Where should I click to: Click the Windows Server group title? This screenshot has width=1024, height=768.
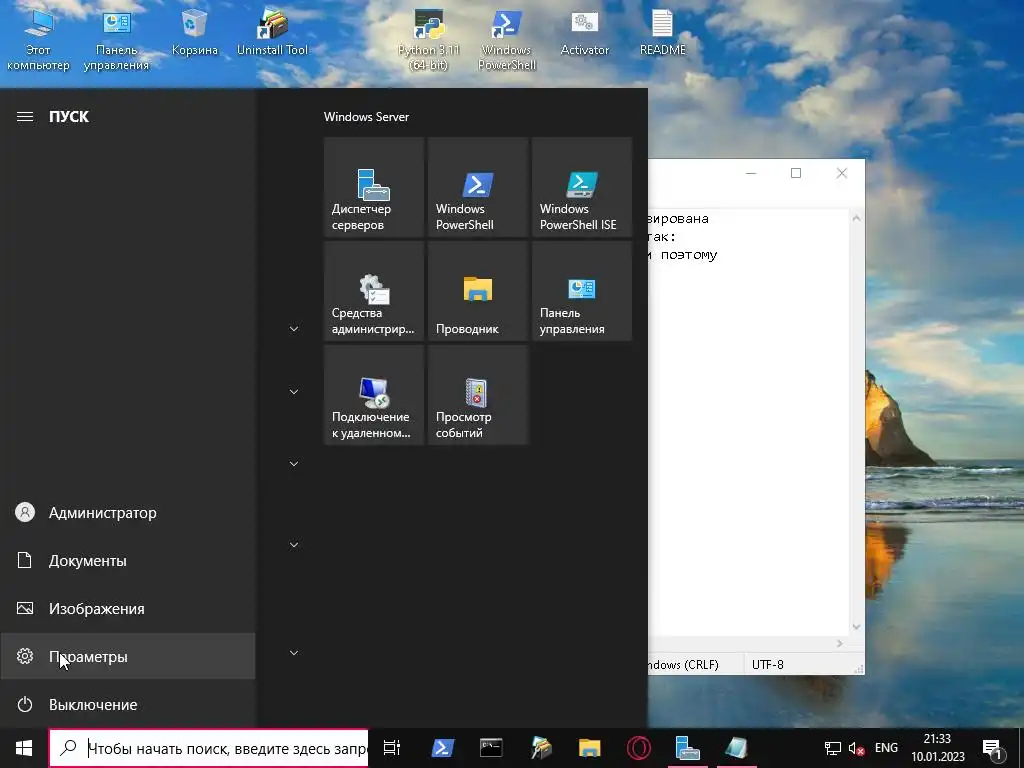coord(366,117)
